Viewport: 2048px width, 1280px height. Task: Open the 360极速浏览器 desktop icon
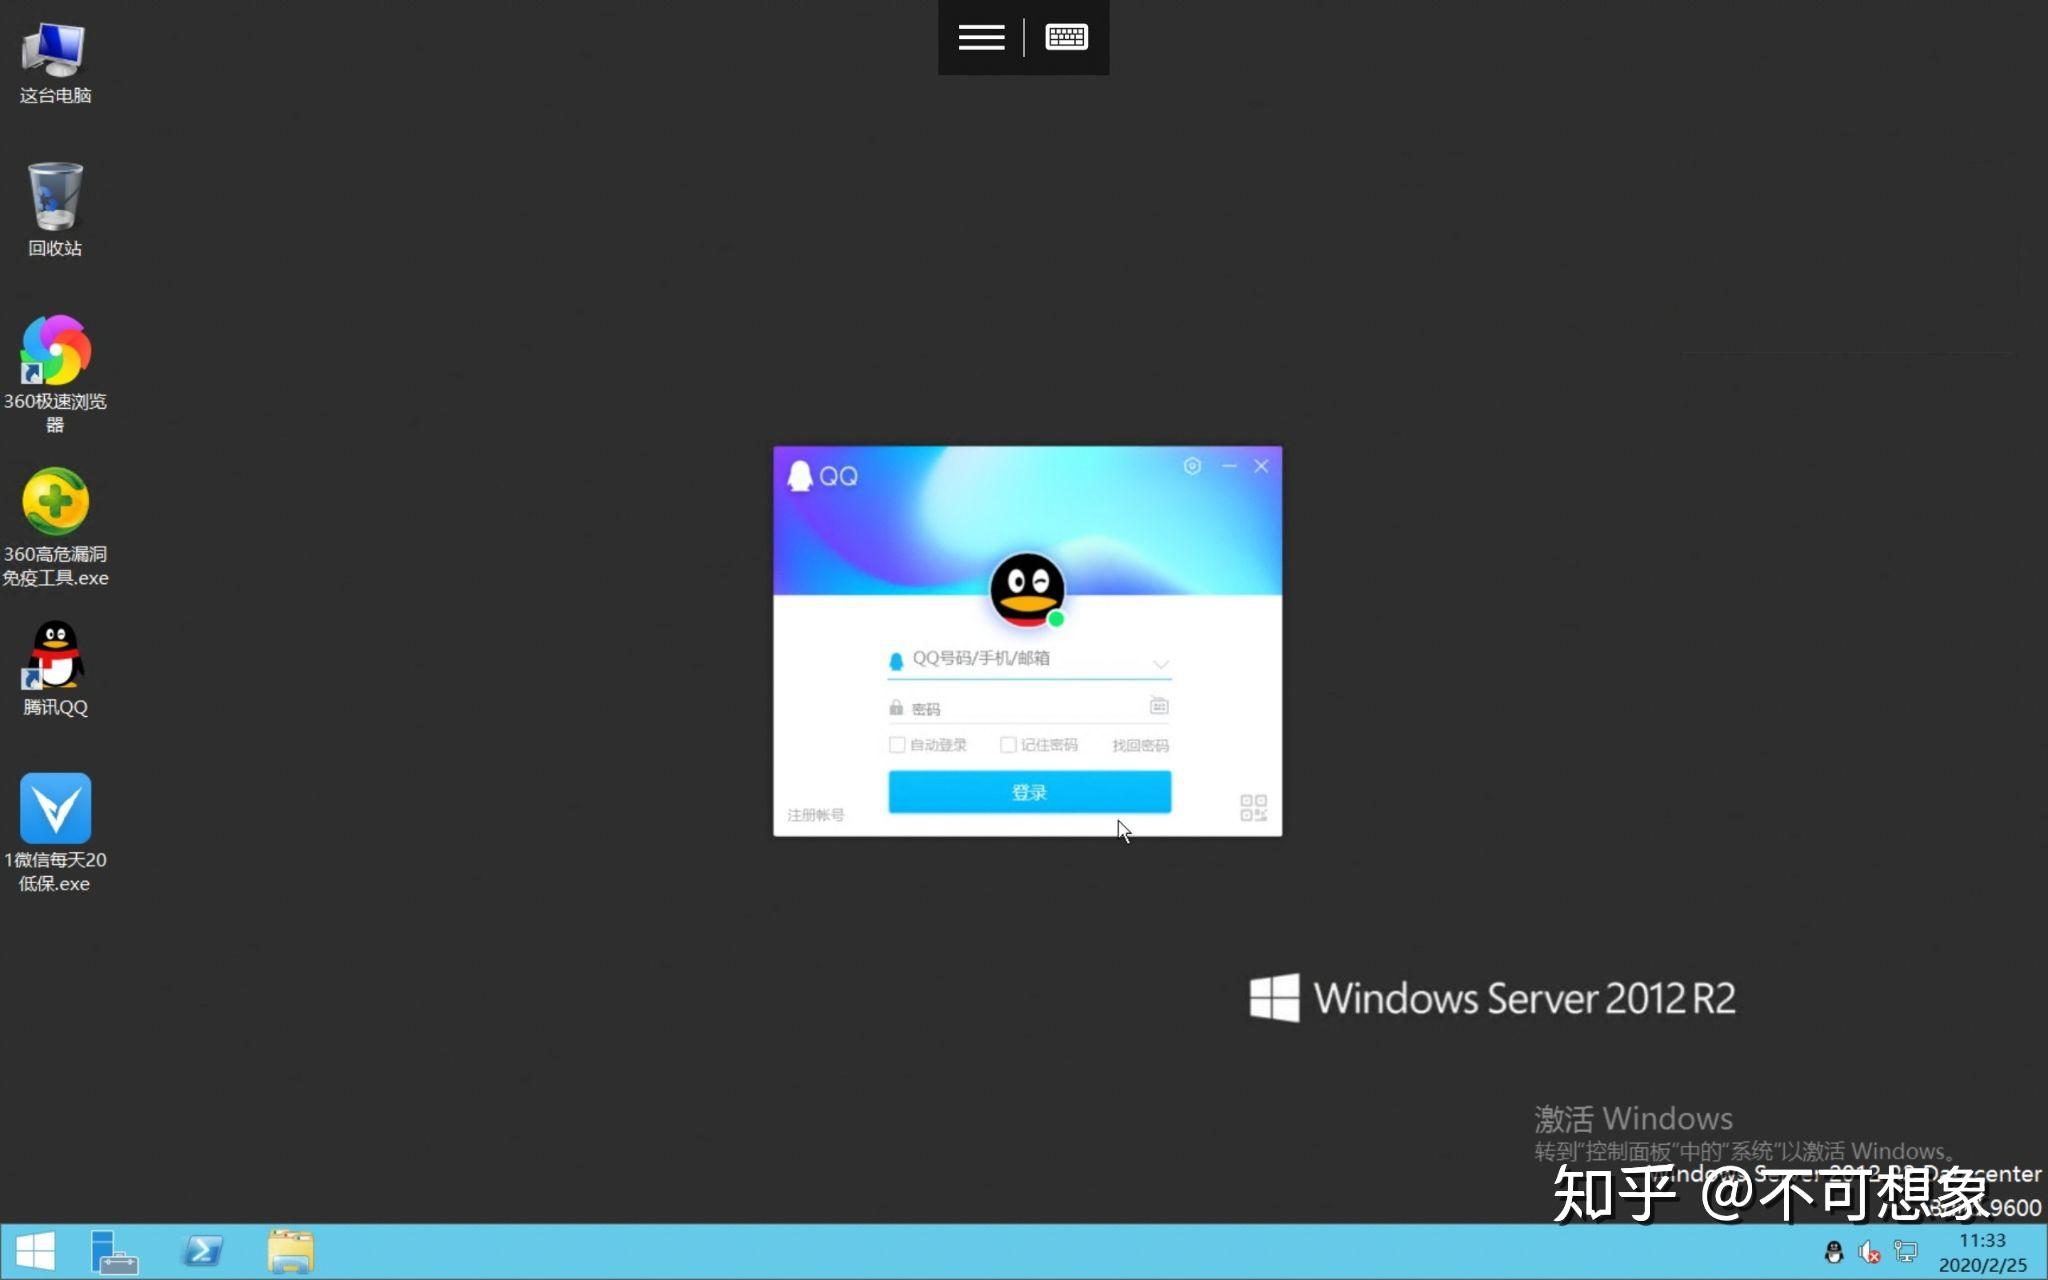(55, 352)
